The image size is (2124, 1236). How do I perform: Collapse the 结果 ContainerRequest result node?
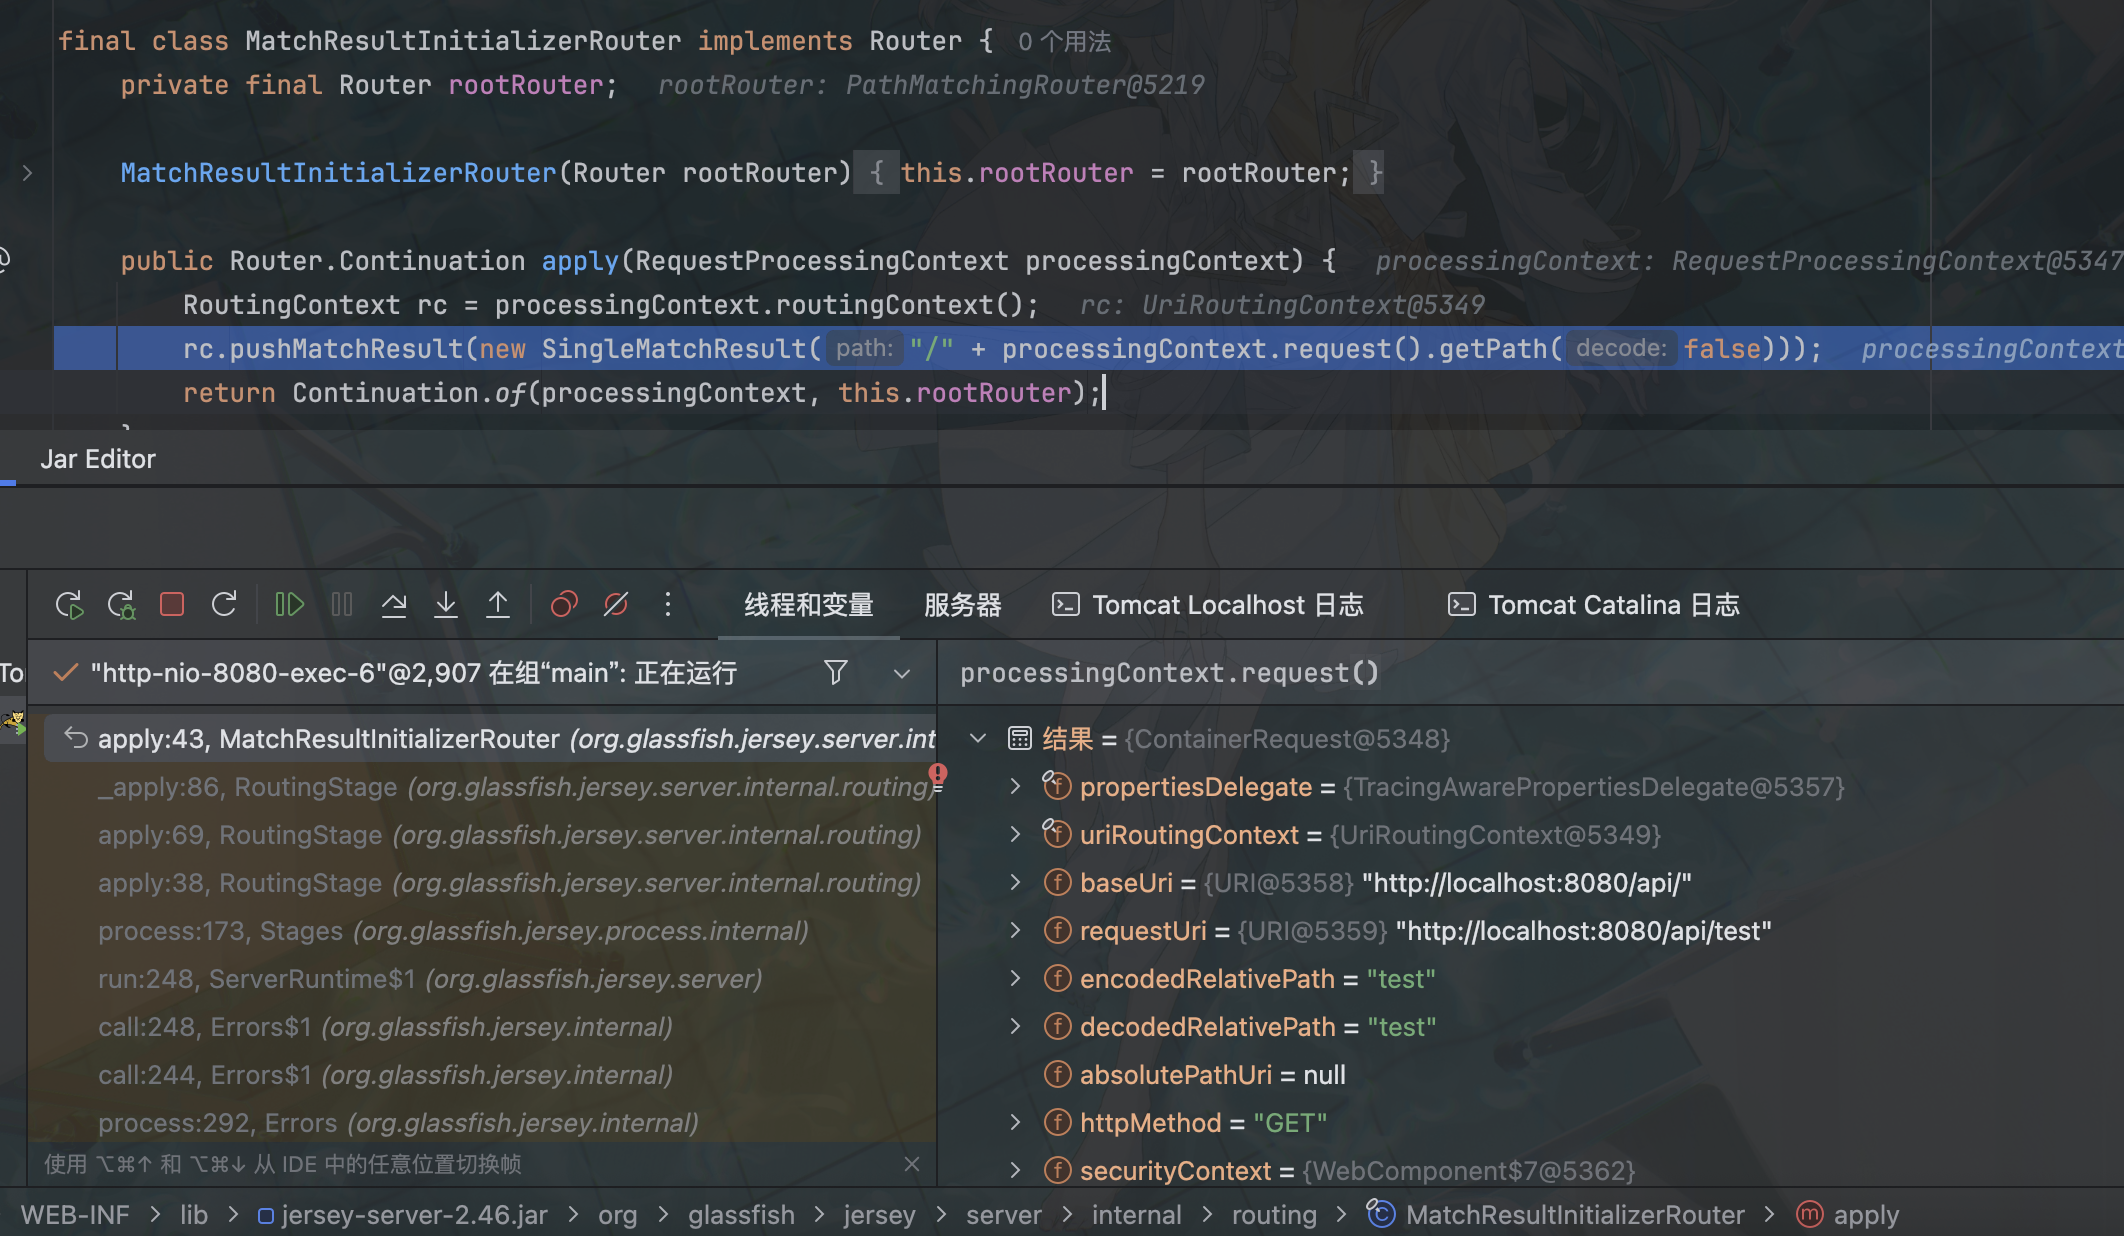(x=978, y=738)
